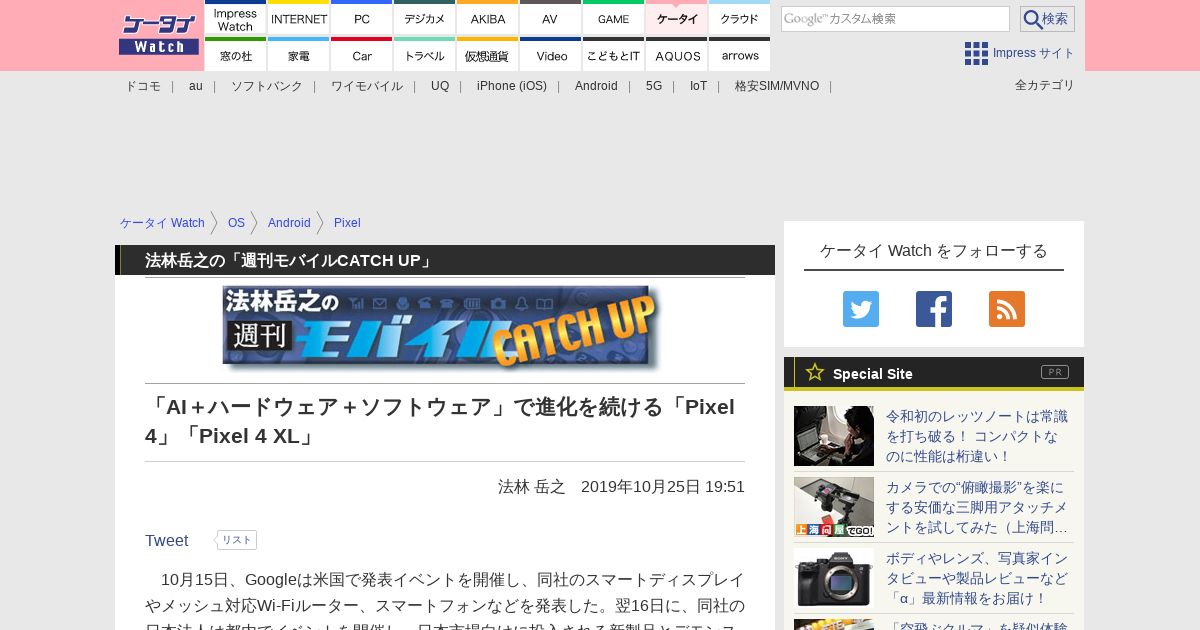Click the Special Site star icon
The image size is (1200, 630).
(x=815, y=372)
